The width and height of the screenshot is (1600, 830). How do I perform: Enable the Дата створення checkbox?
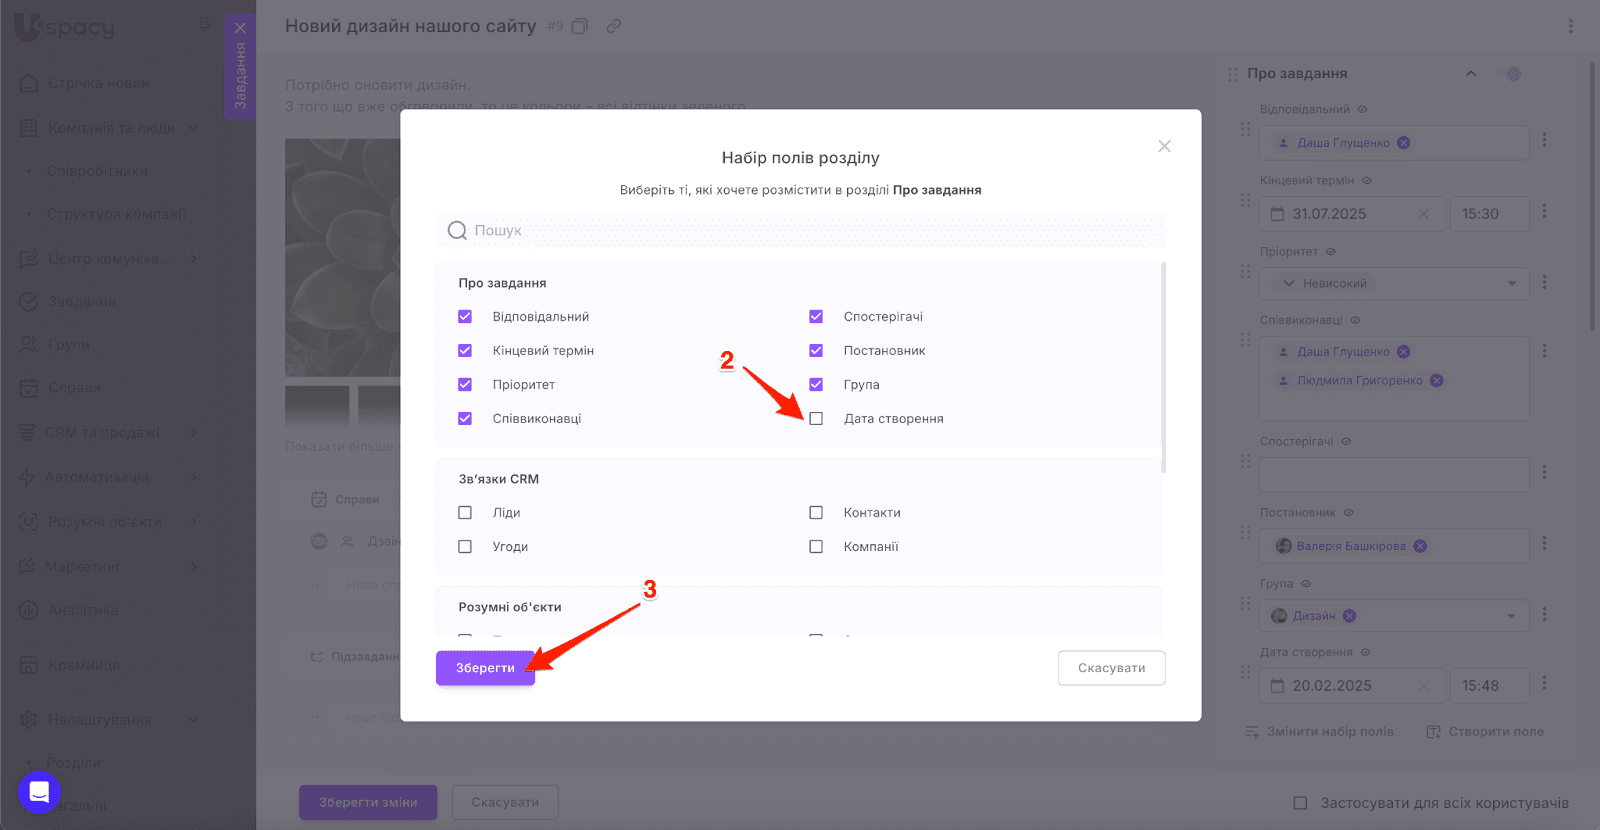point(816,419)
